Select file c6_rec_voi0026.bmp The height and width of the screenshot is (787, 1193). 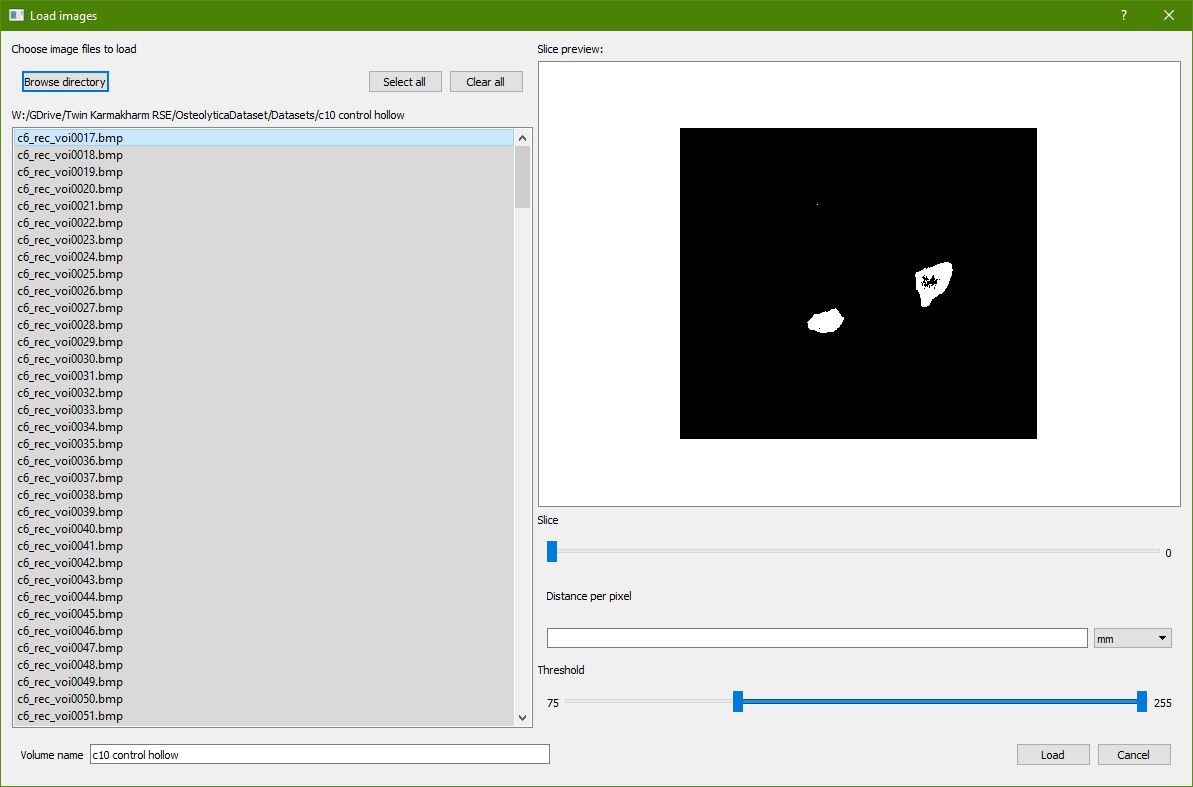point(263,291)
